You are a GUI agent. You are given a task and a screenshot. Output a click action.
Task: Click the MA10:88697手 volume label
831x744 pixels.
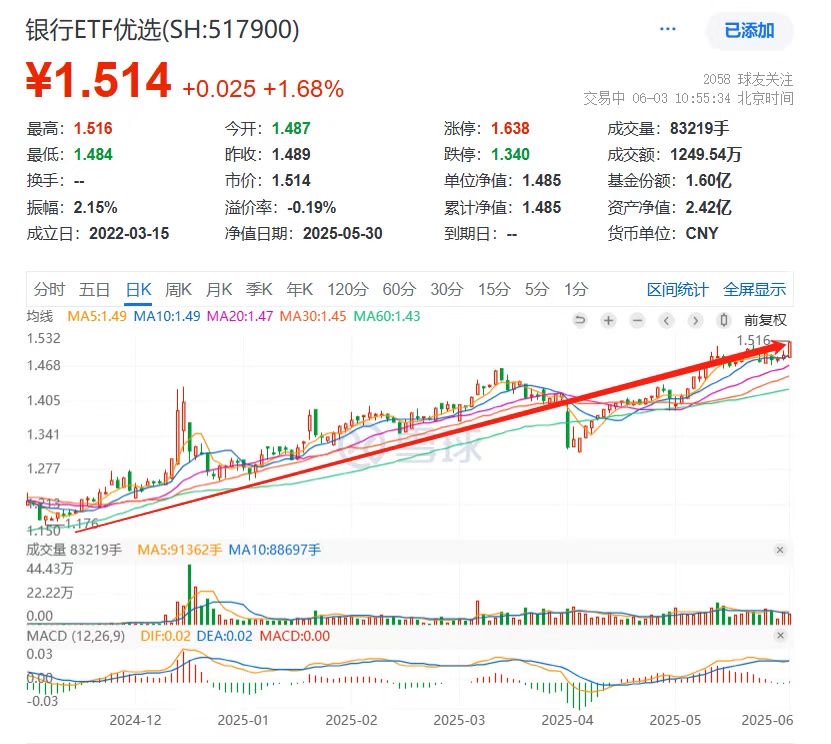pos(275,550)
